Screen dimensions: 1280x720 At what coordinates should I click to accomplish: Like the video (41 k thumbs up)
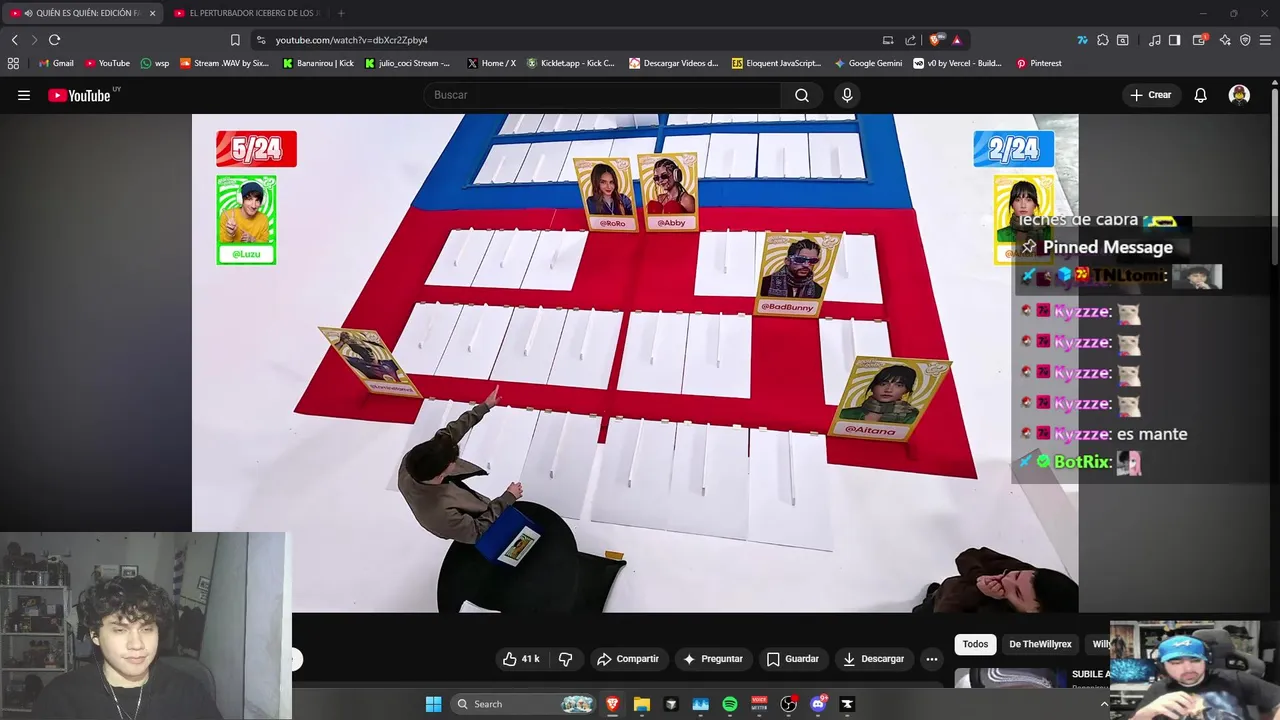tap(521, 659)
